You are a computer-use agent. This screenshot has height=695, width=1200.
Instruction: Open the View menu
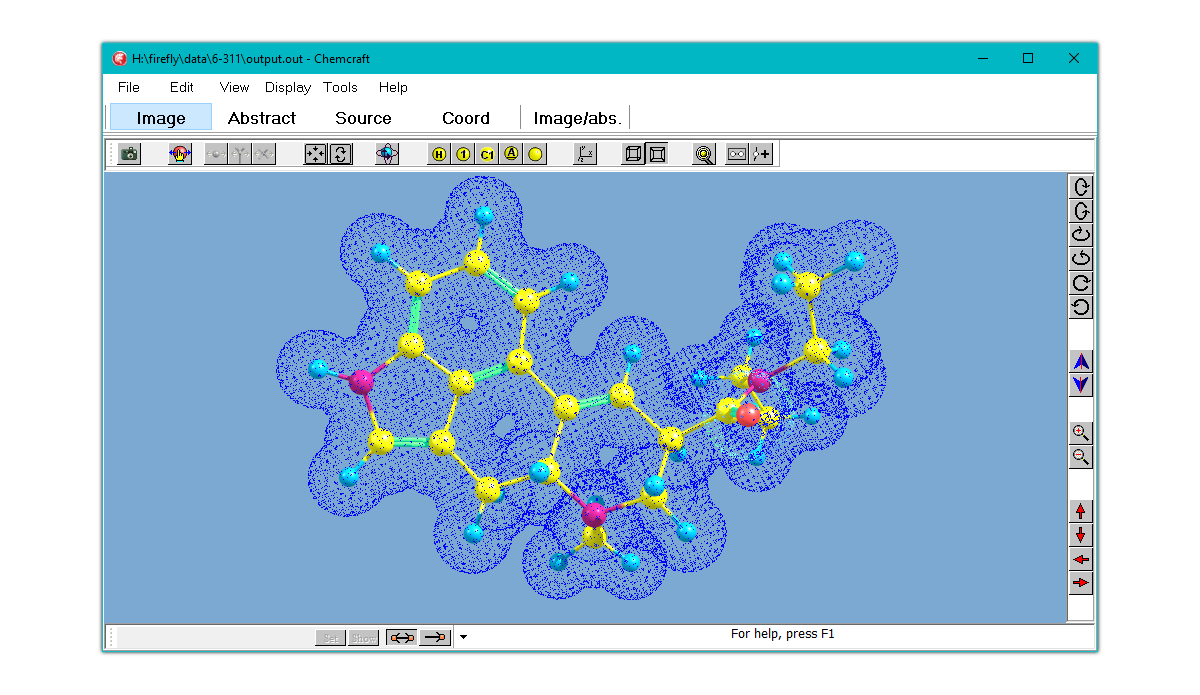[234, 87]
